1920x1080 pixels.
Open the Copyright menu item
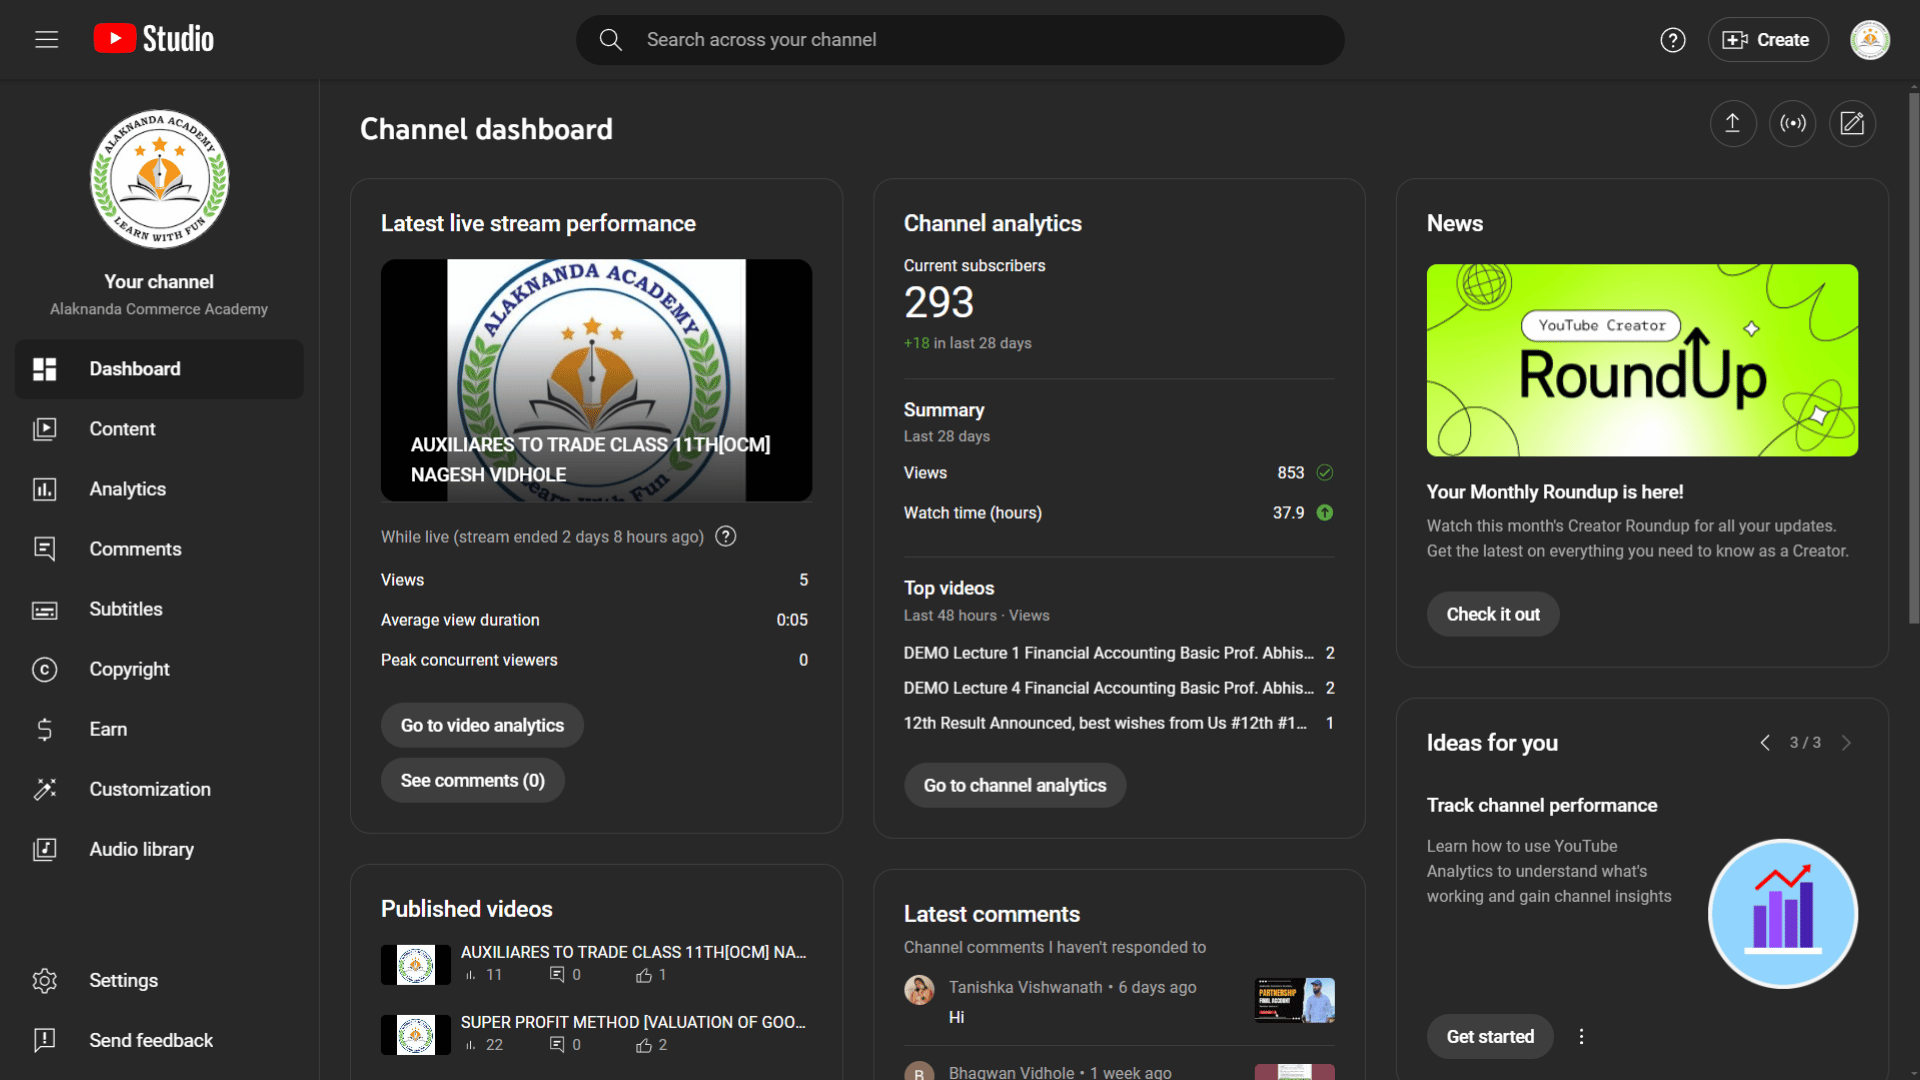pyautogui.click(x=159, y=669)
